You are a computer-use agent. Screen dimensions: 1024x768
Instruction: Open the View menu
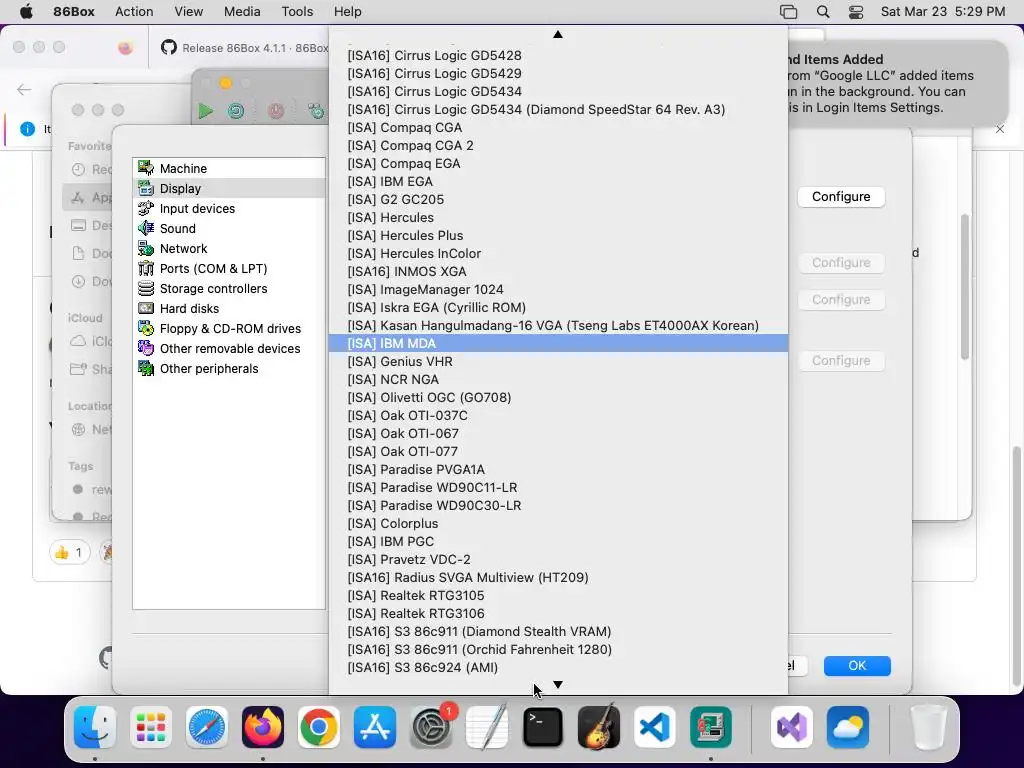189,12
